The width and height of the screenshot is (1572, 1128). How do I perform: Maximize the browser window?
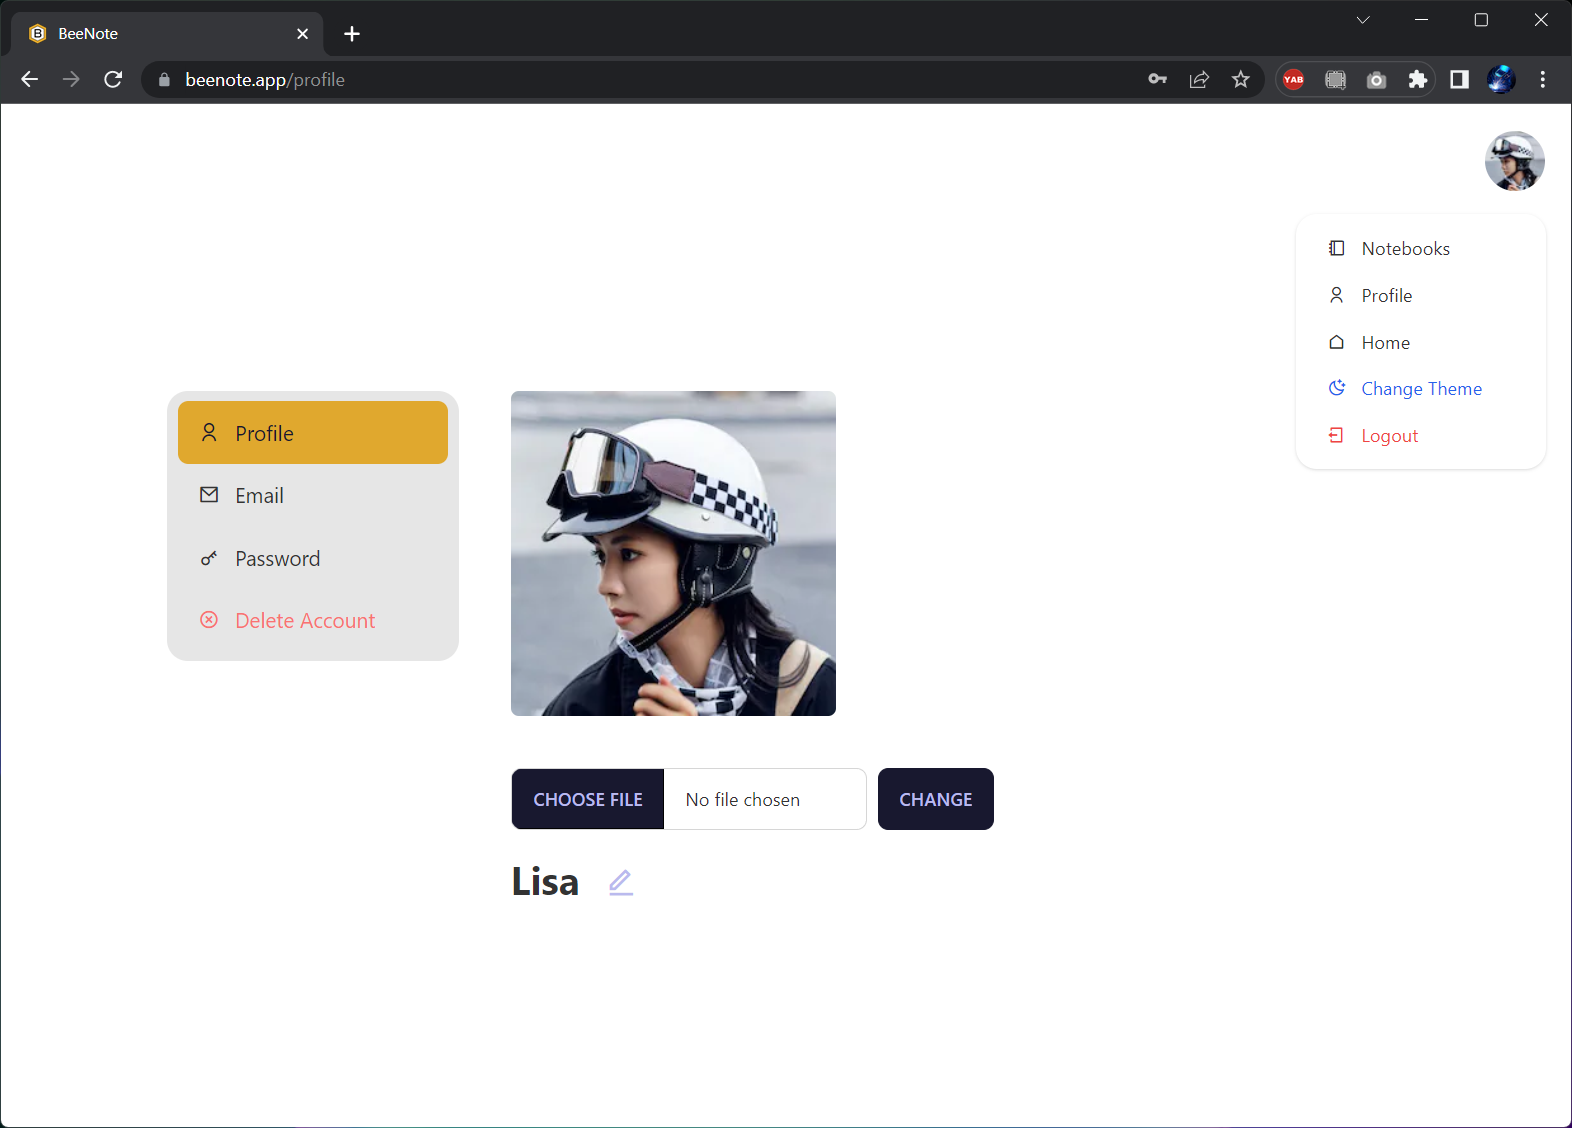pyautogui.click(x=1481, y=20)
